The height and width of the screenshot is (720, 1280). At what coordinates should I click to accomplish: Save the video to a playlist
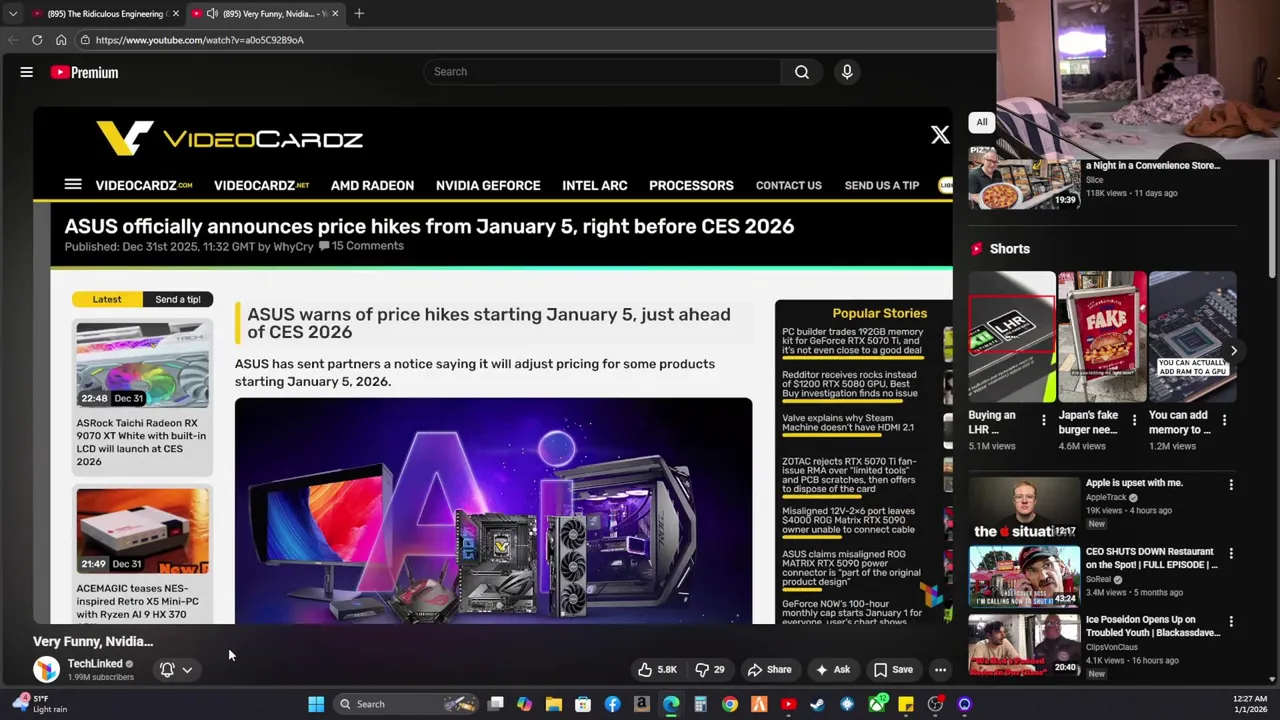(893, 670)
